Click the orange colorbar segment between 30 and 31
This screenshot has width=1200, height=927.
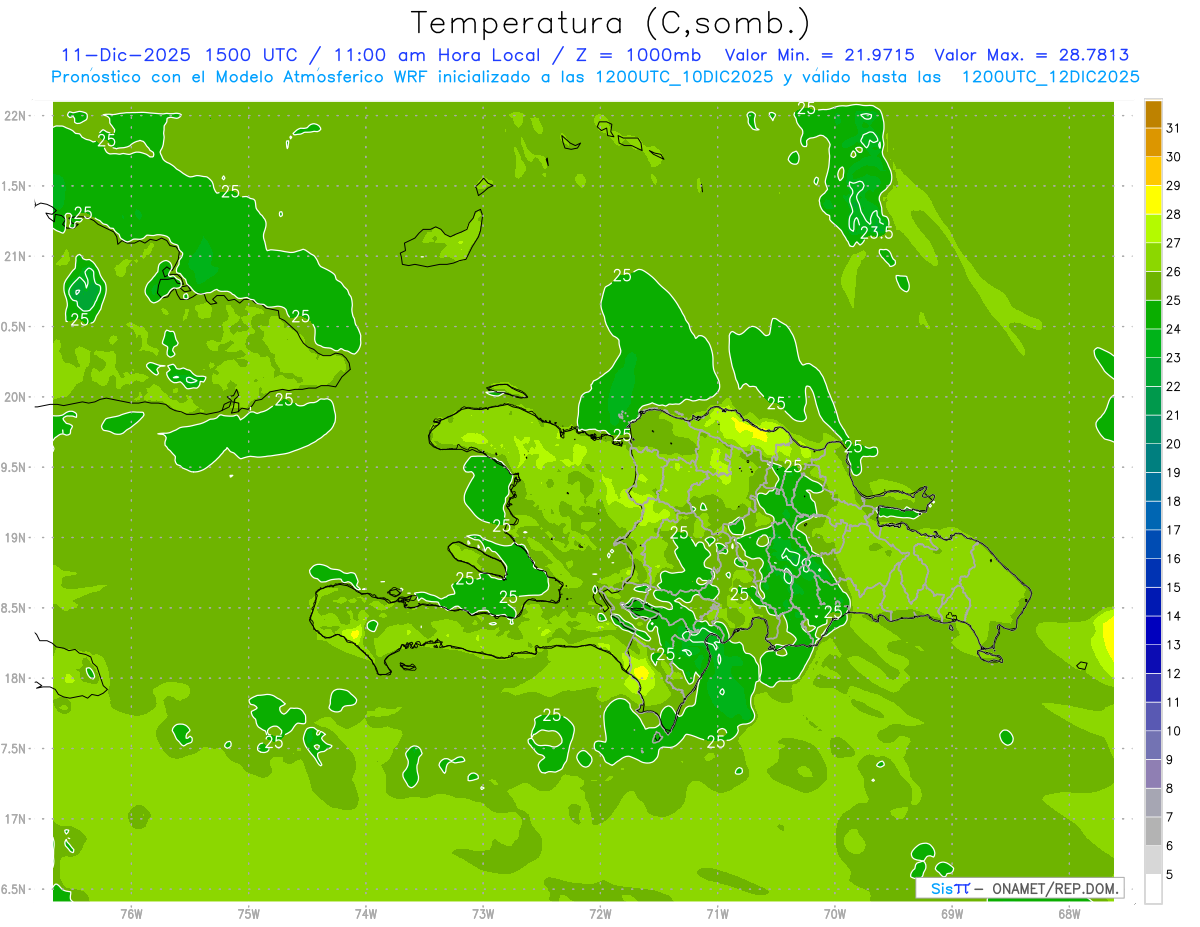(x=1153, y=142)
